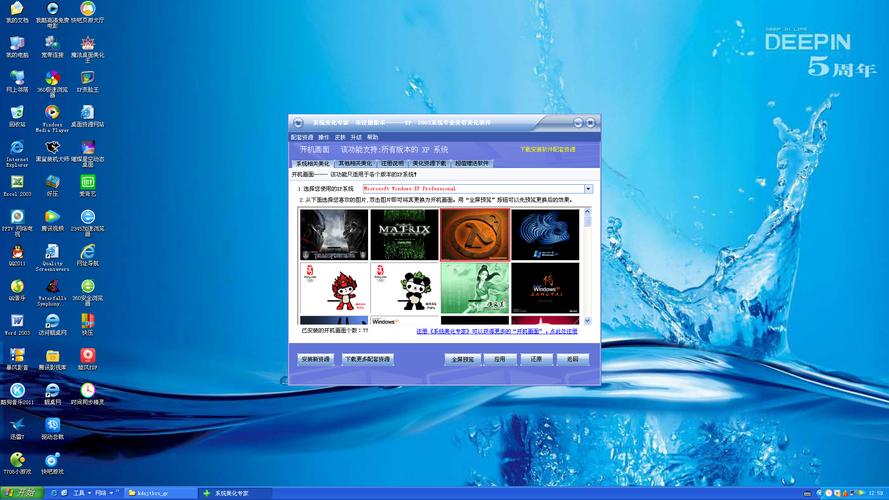Screen dimensions: 889x500
Task: Open the QQ音乐 desktop icon
Action: [x=17, y=290]
